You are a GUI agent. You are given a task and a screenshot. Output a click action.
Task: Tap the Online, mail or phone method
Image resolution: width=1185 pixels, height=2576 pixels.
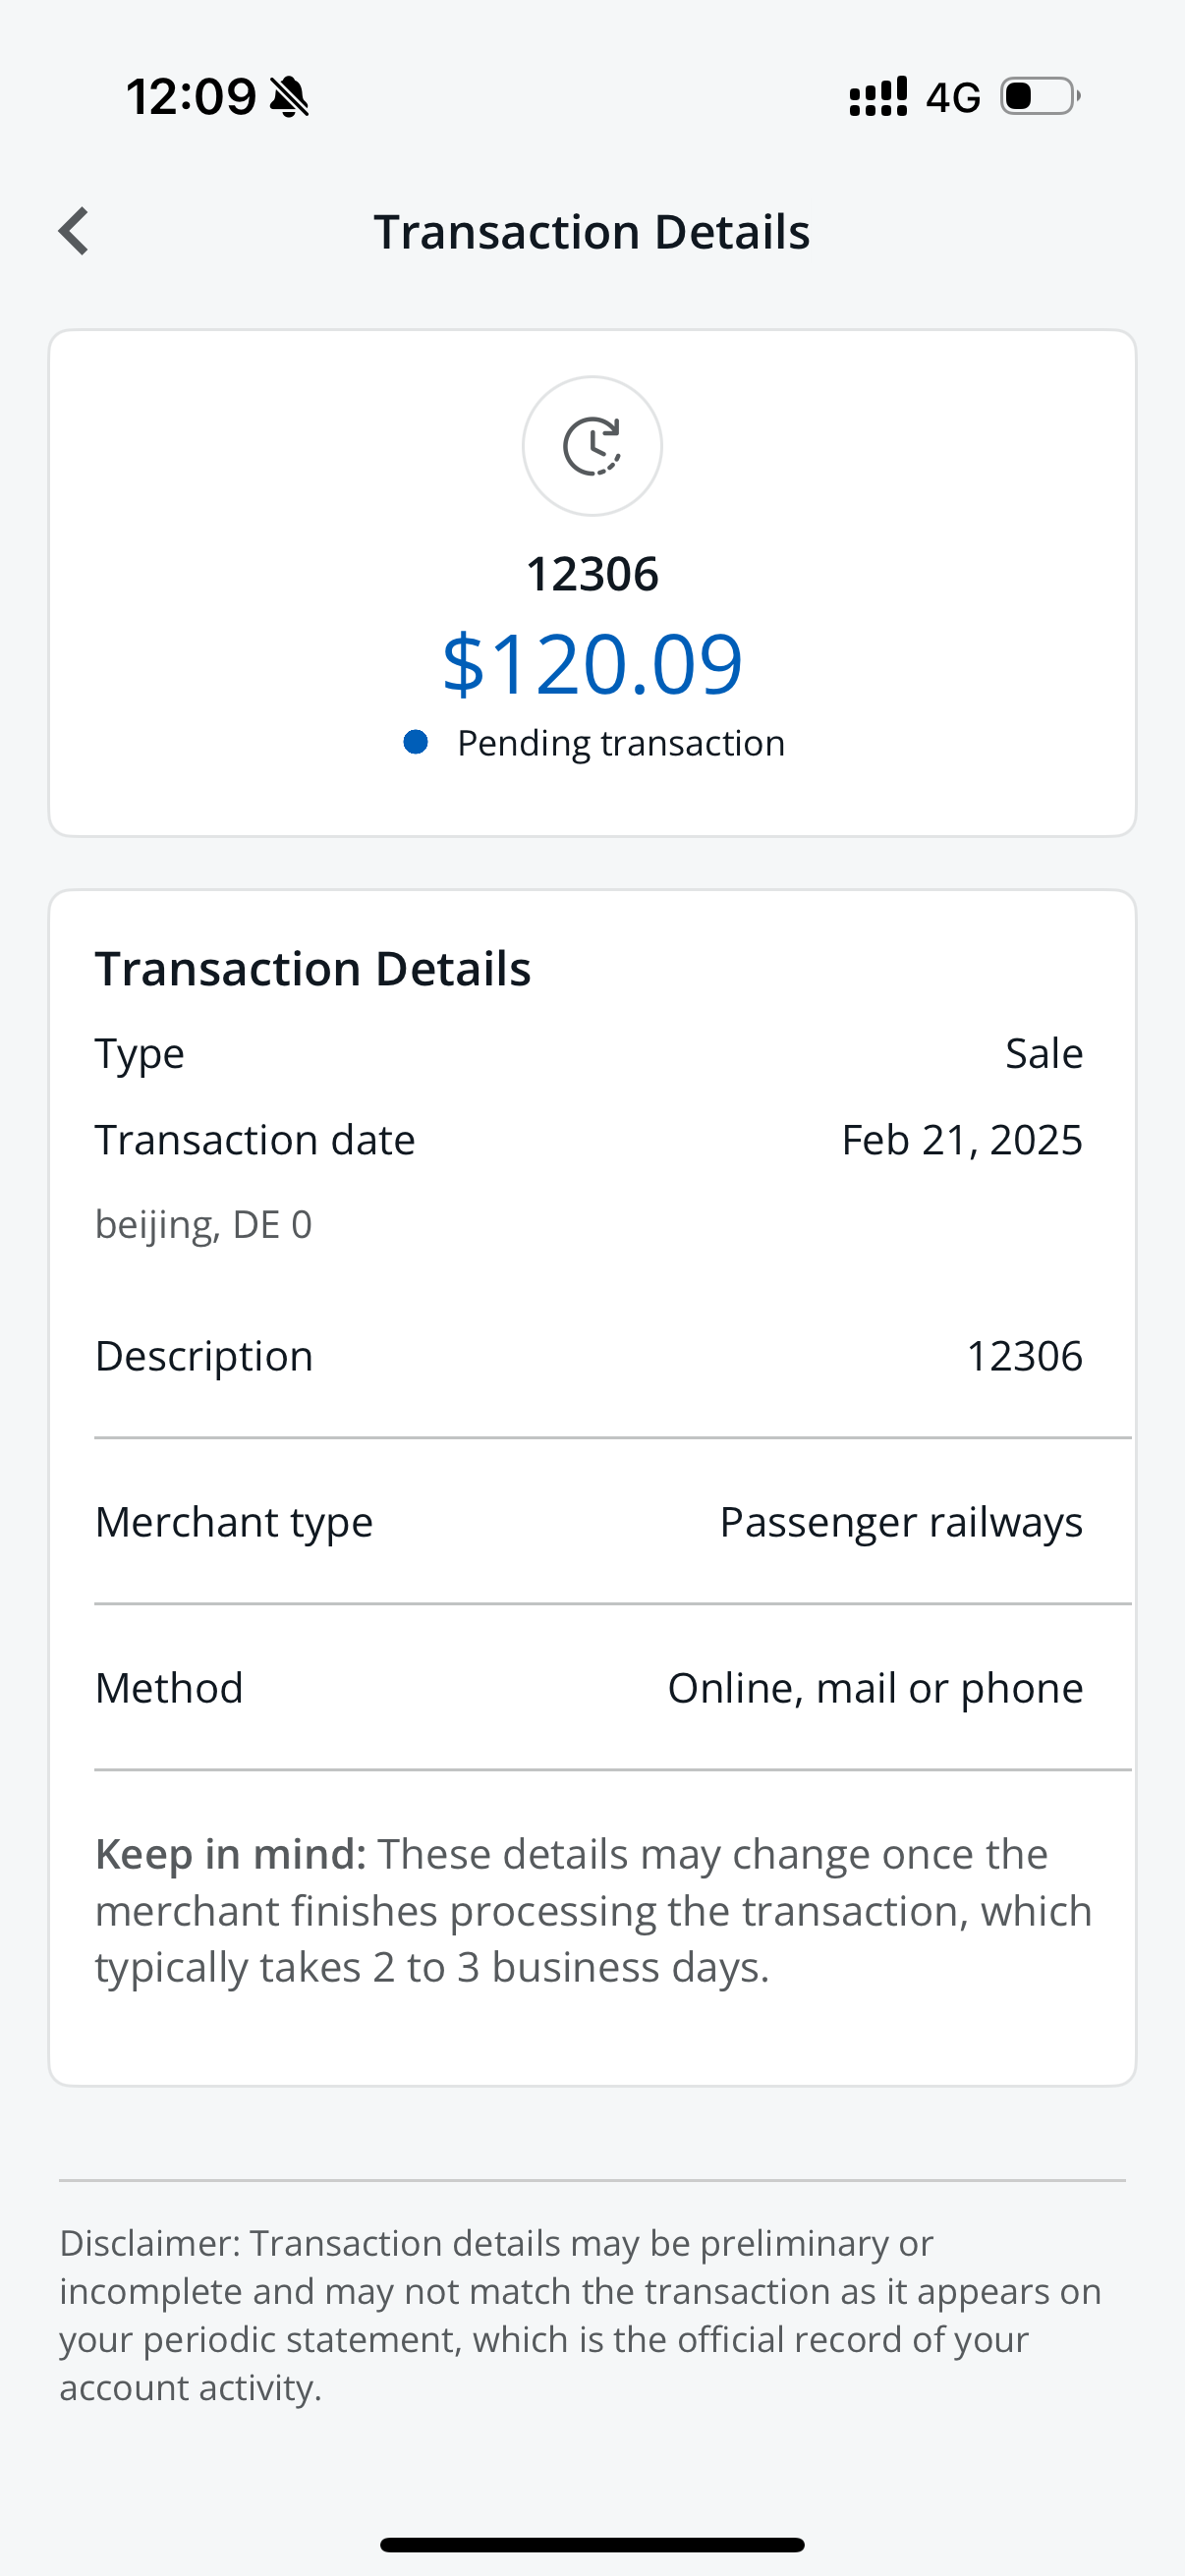[x=875, y=1689]
